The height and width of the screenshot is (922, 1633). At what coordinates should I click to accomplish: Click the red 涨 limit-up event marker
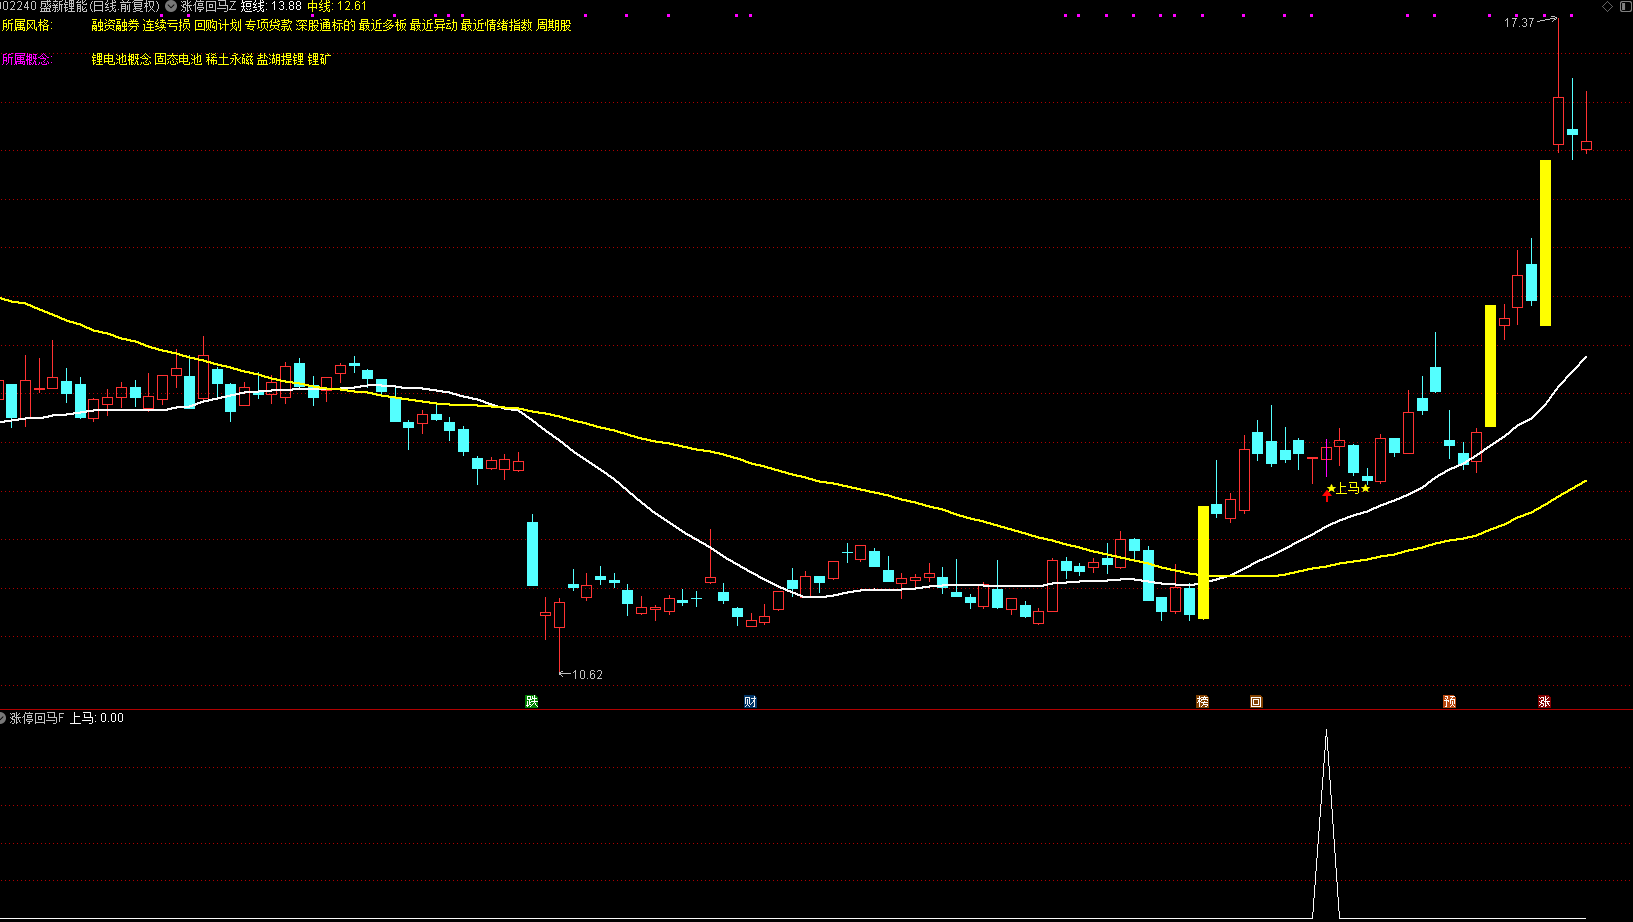tap(1544, 701)
